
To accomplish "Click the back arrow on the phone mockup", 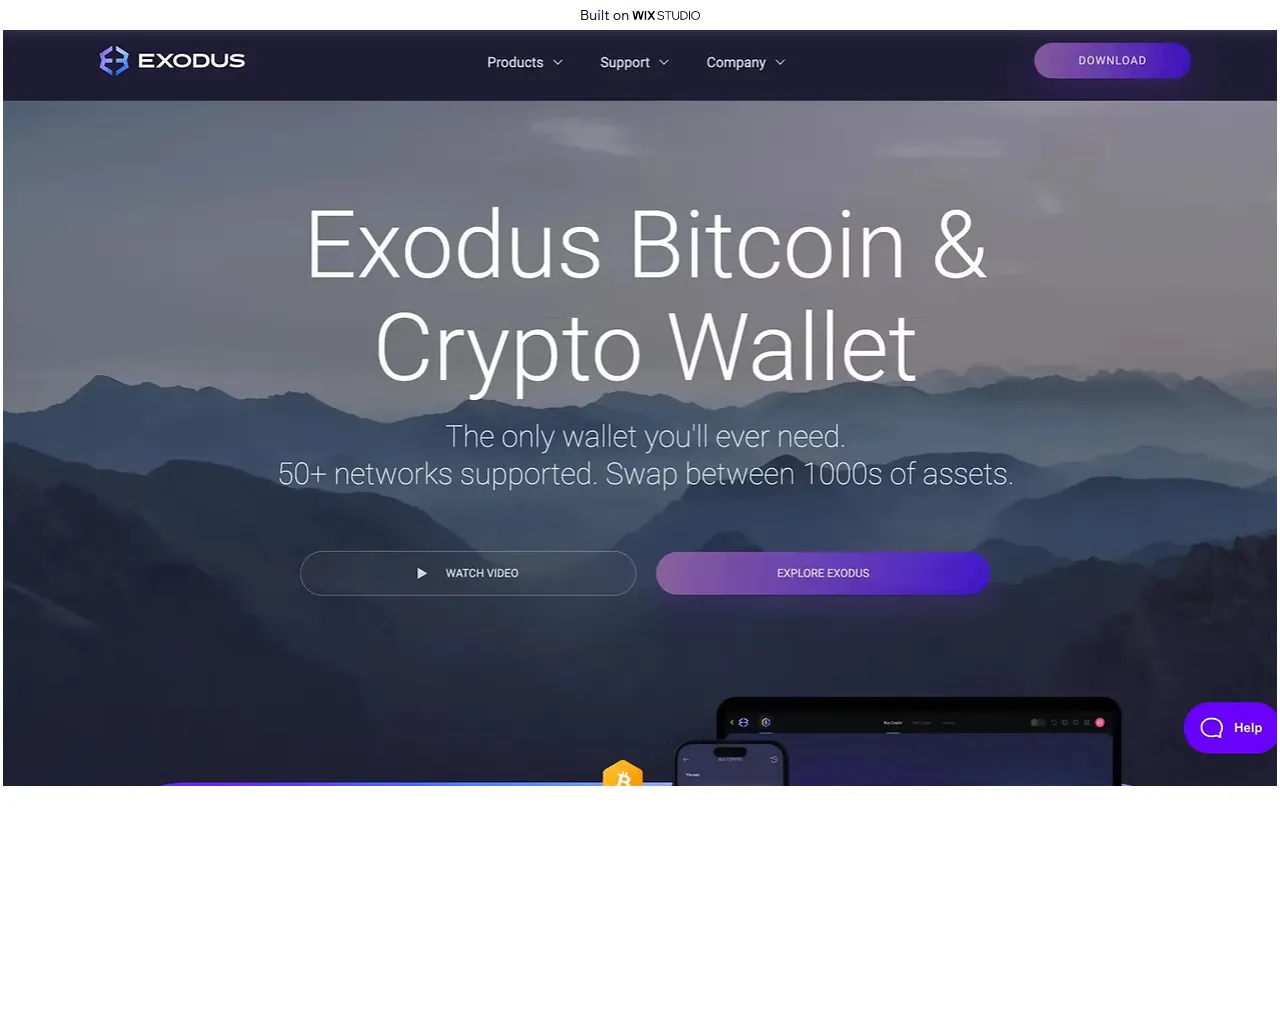I will [x=686, y=759].
